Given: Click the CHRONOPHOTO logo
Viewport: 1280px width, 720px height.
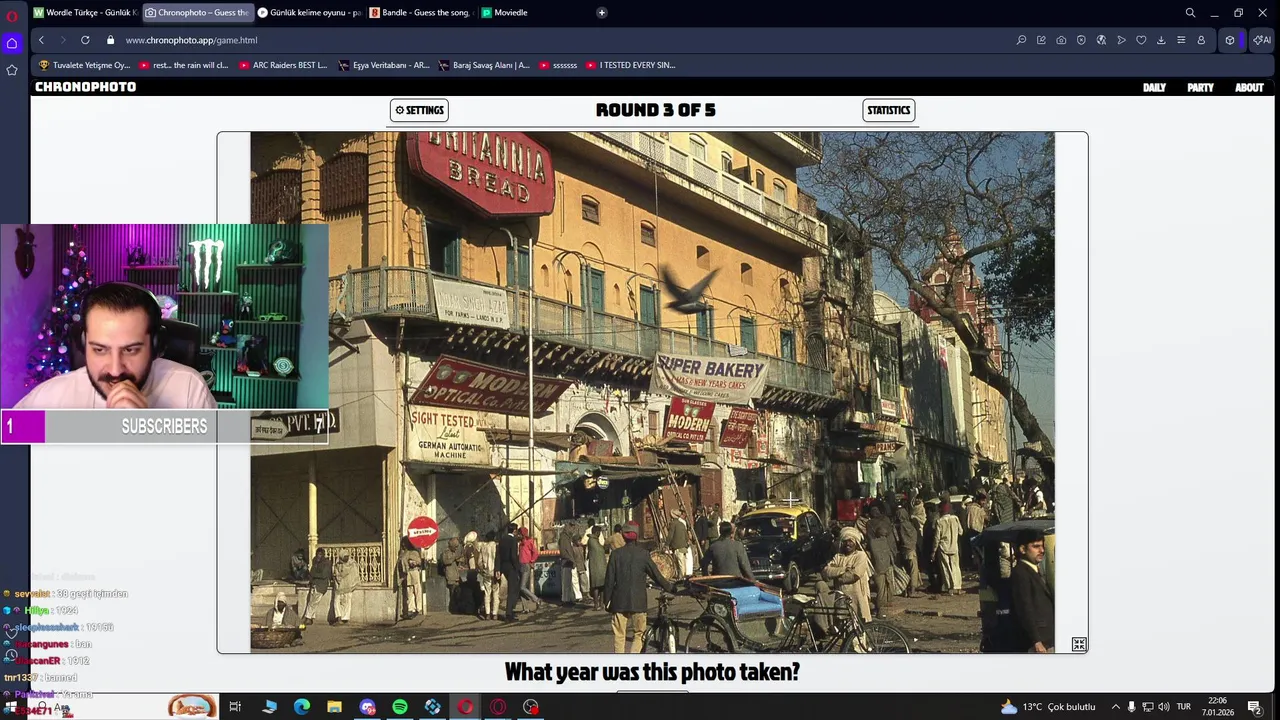Looking at the screenshot, I should tap(85, 87).
